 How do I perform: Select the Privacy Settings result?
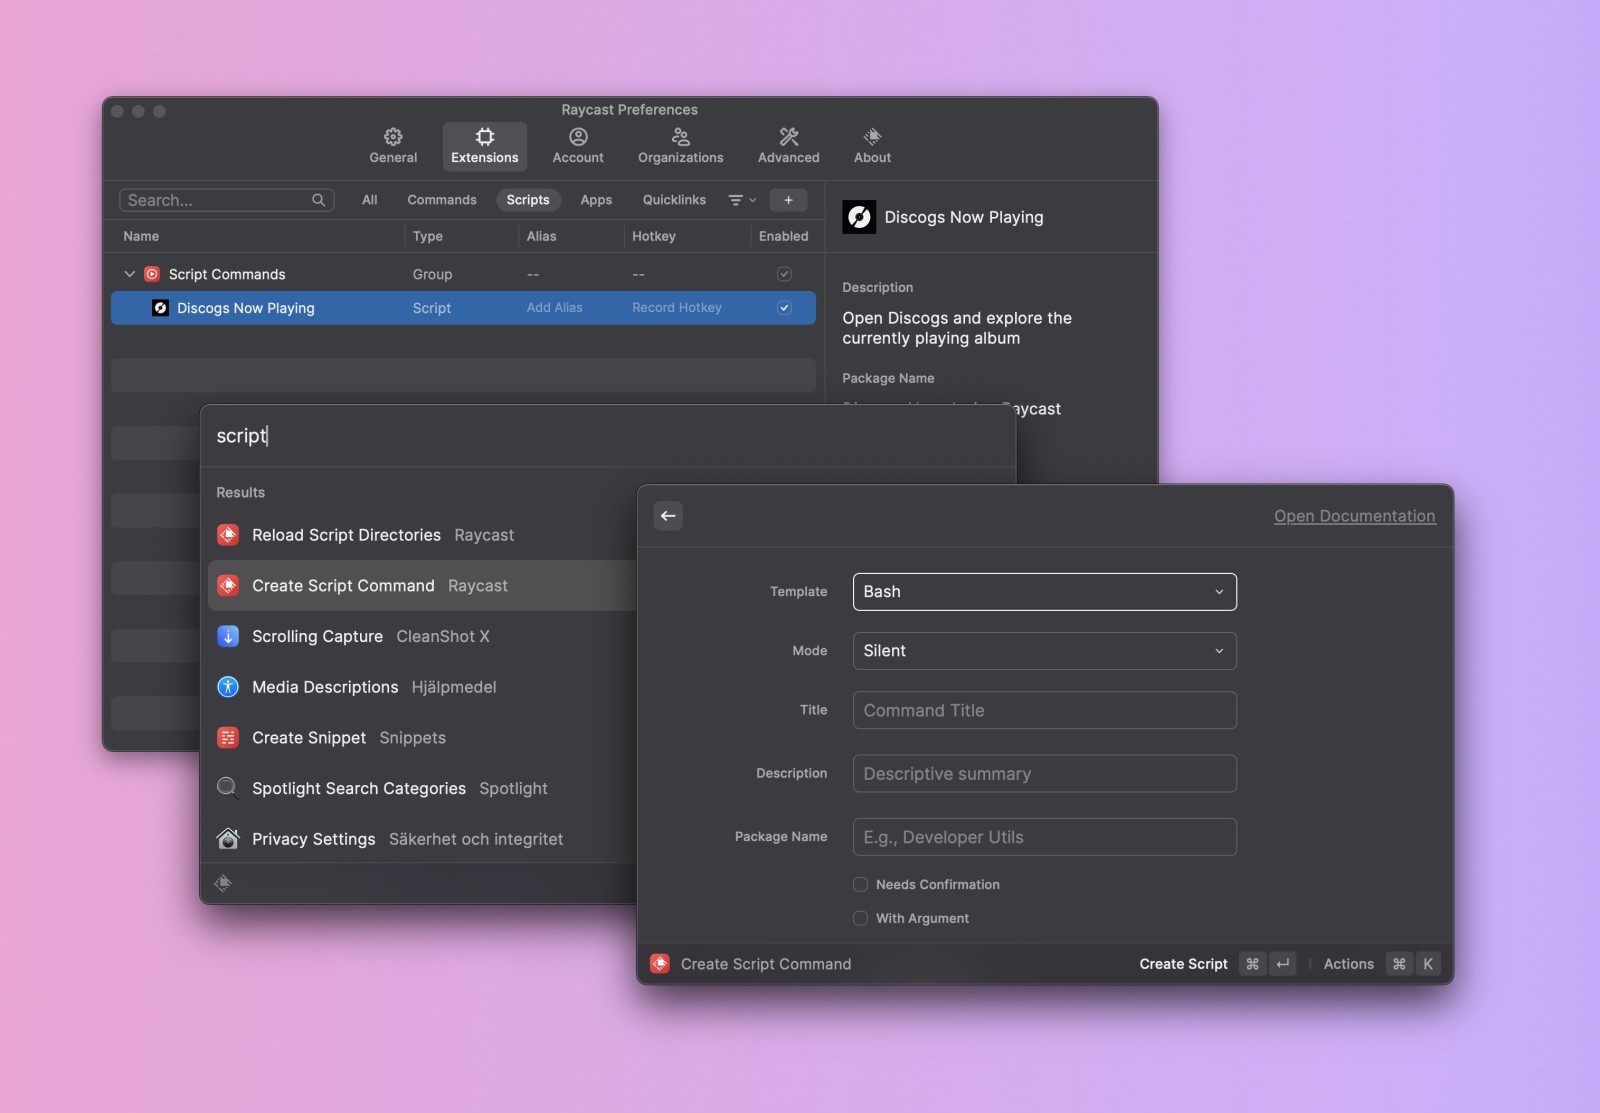click(422, 839)
